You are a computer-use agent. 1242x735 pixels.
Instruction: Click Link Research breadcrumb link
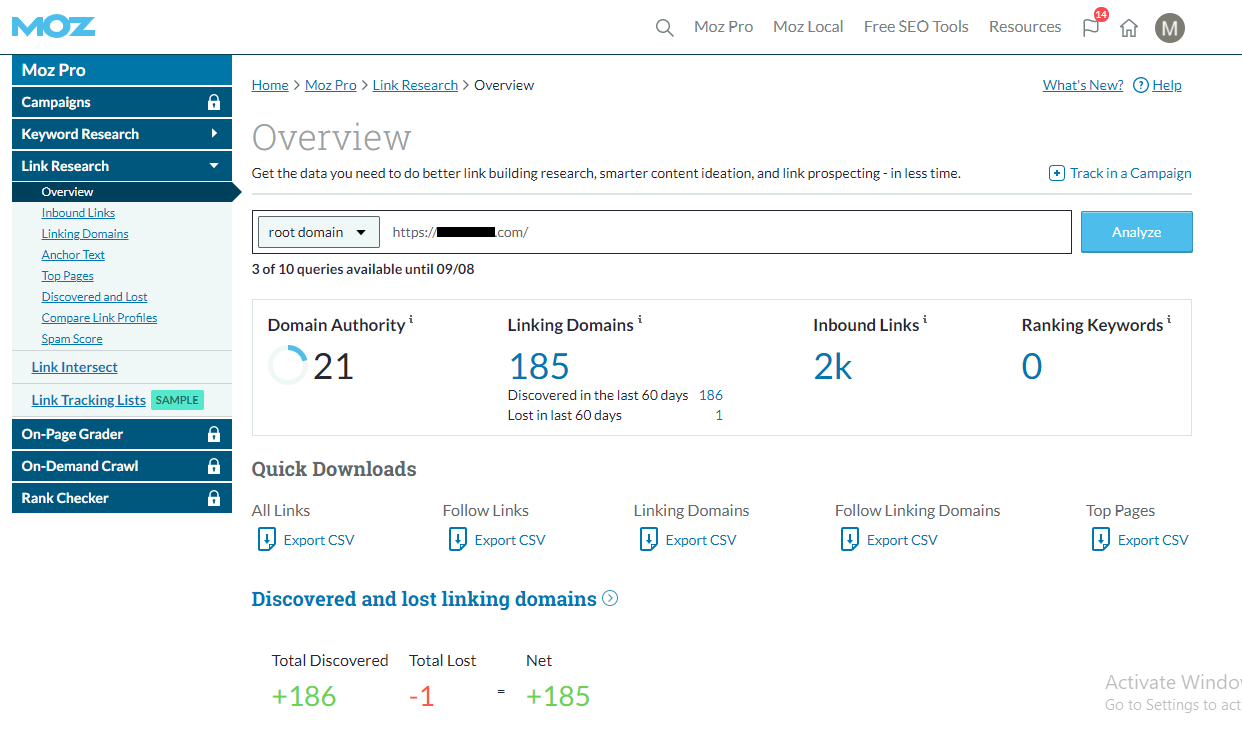(x=415, y=85)
